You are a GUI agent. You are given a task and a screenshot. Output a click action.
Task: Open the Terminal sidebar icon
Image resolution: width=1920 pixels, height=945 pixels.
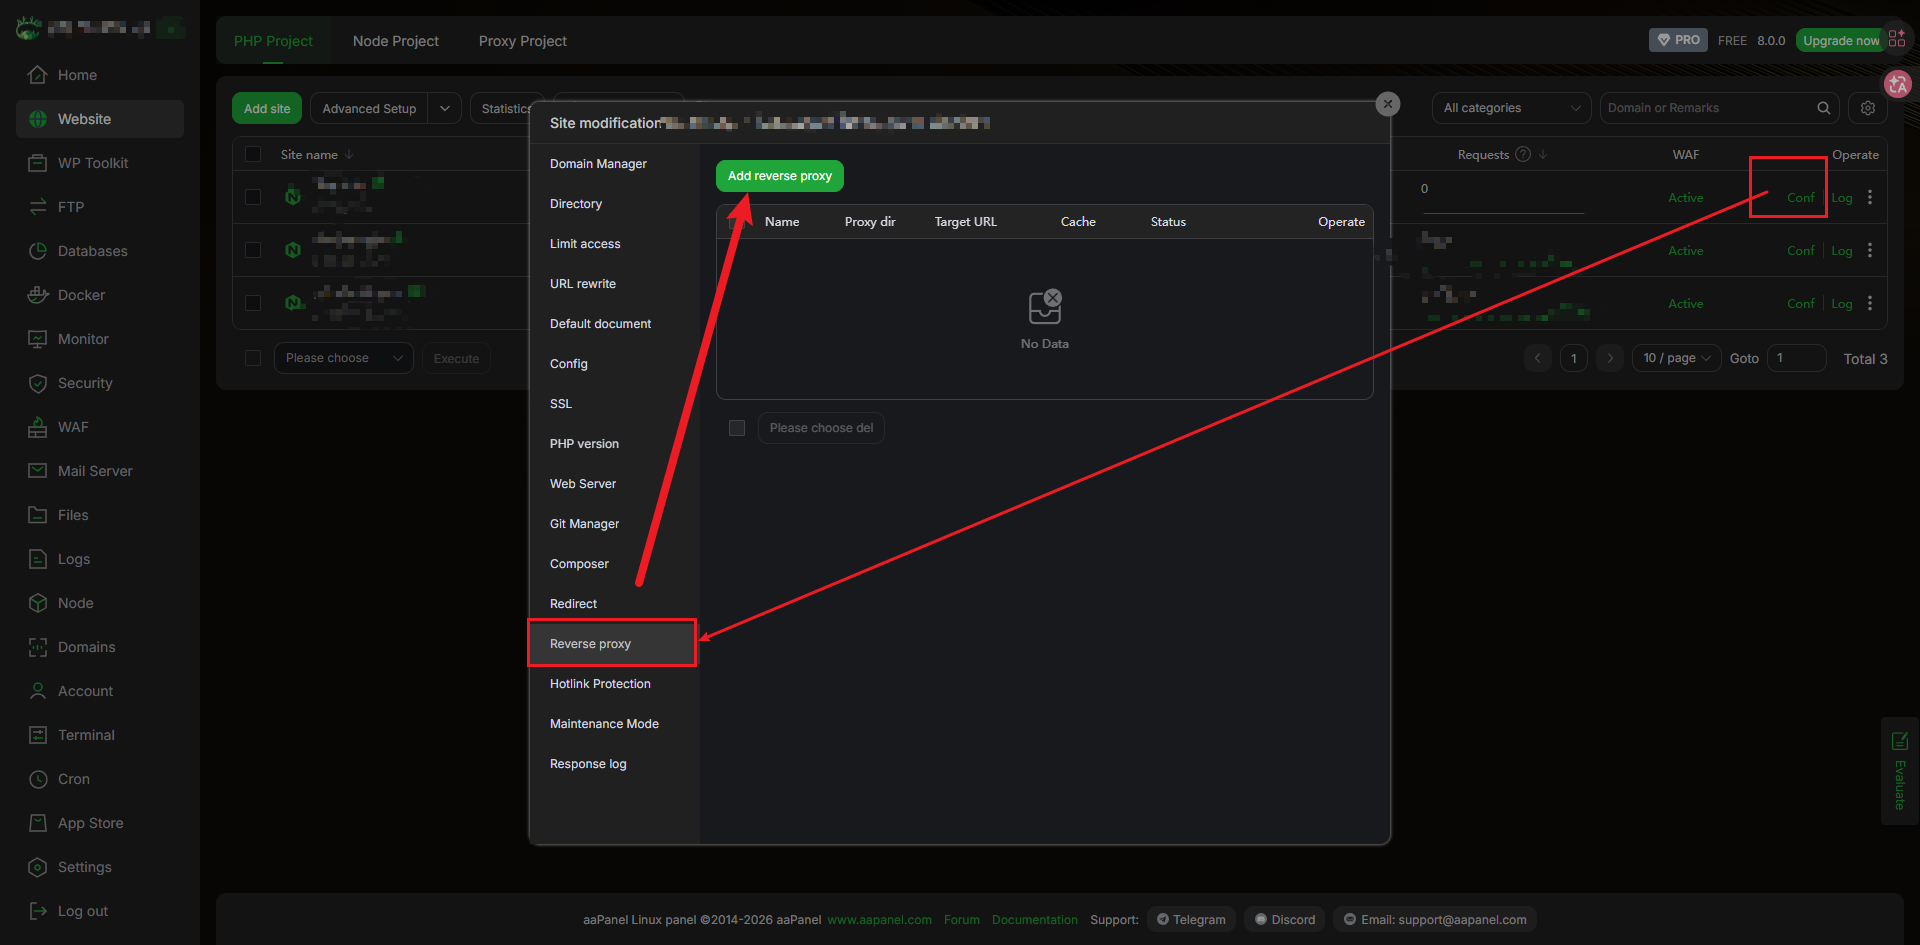pyautogui.click(x=38, y=735)
